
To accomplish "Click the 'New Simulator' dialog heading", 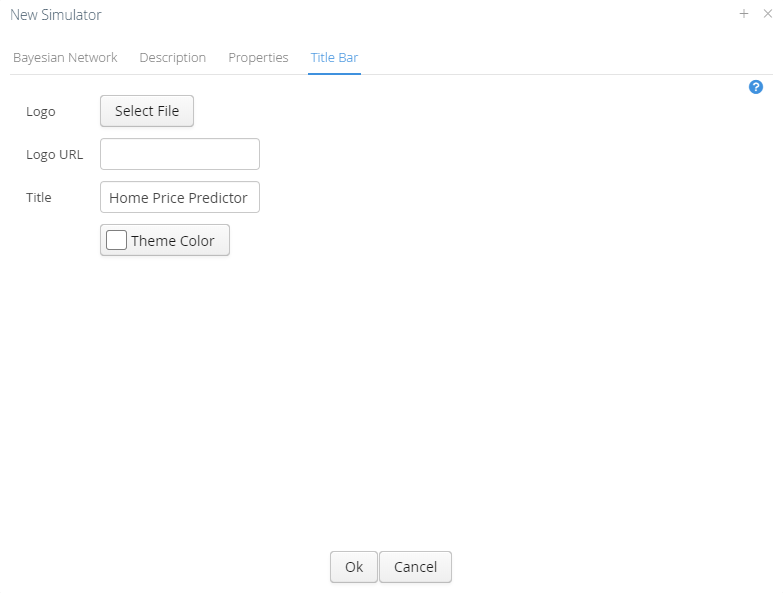I will click(55, 15).
